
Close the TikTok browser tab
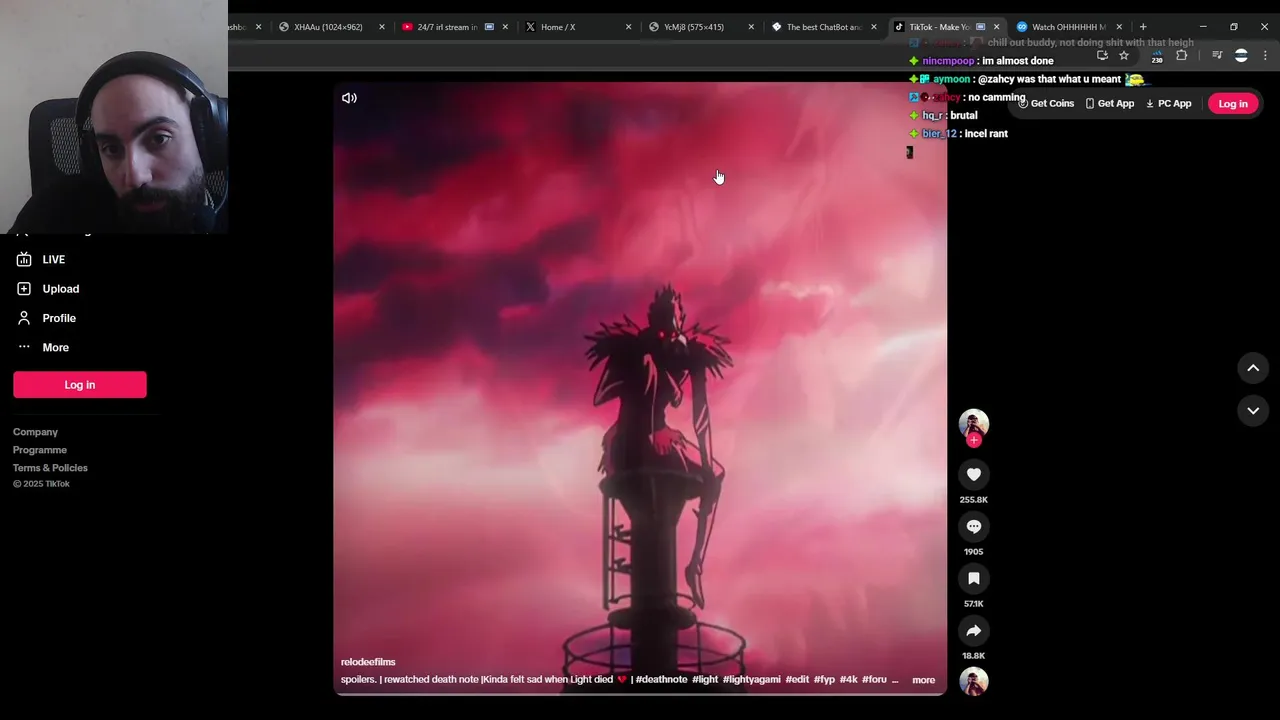(996, 27)
